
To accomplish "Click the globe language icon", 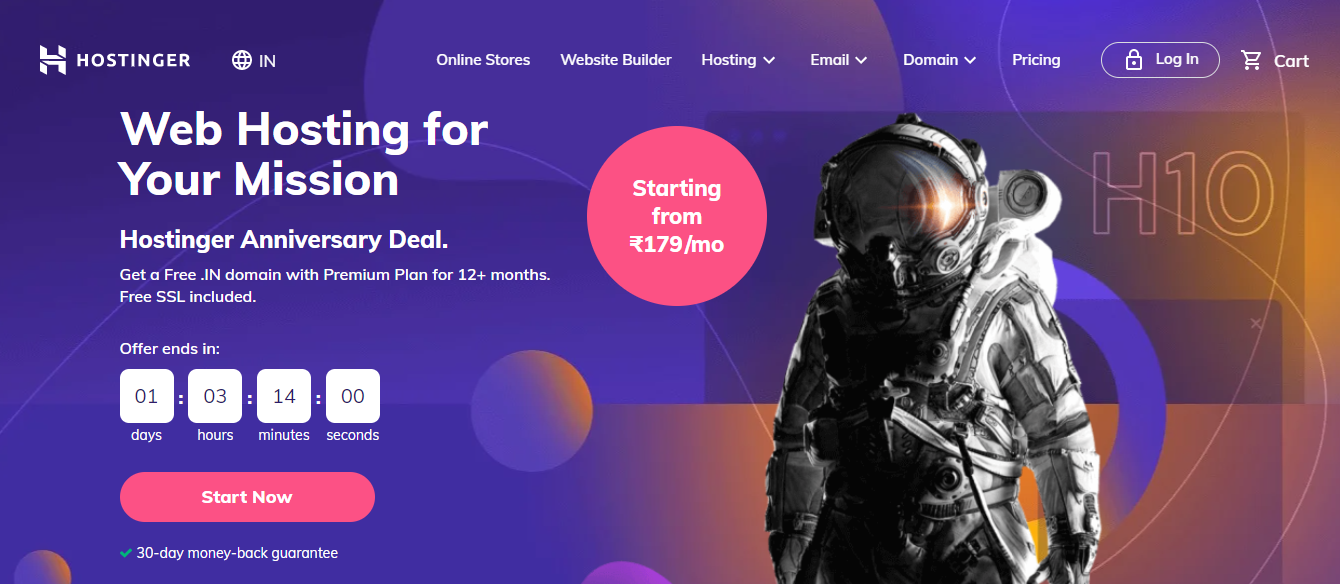I will coord(241,60).
